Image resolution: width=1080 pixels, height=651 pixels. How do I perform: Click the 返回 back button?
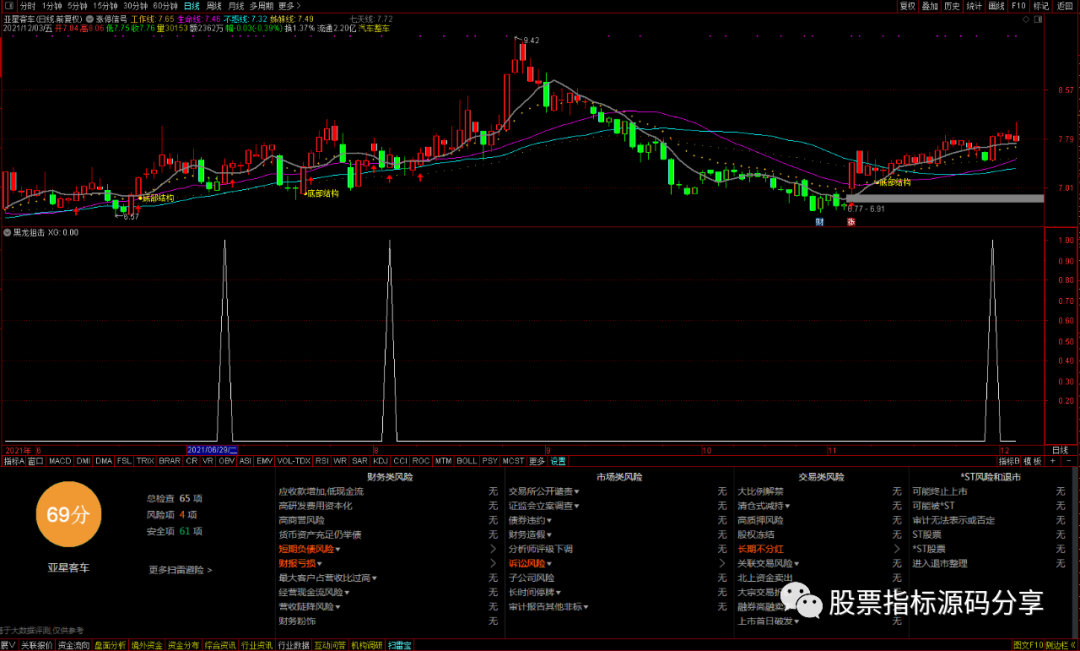click(1065, 6)
